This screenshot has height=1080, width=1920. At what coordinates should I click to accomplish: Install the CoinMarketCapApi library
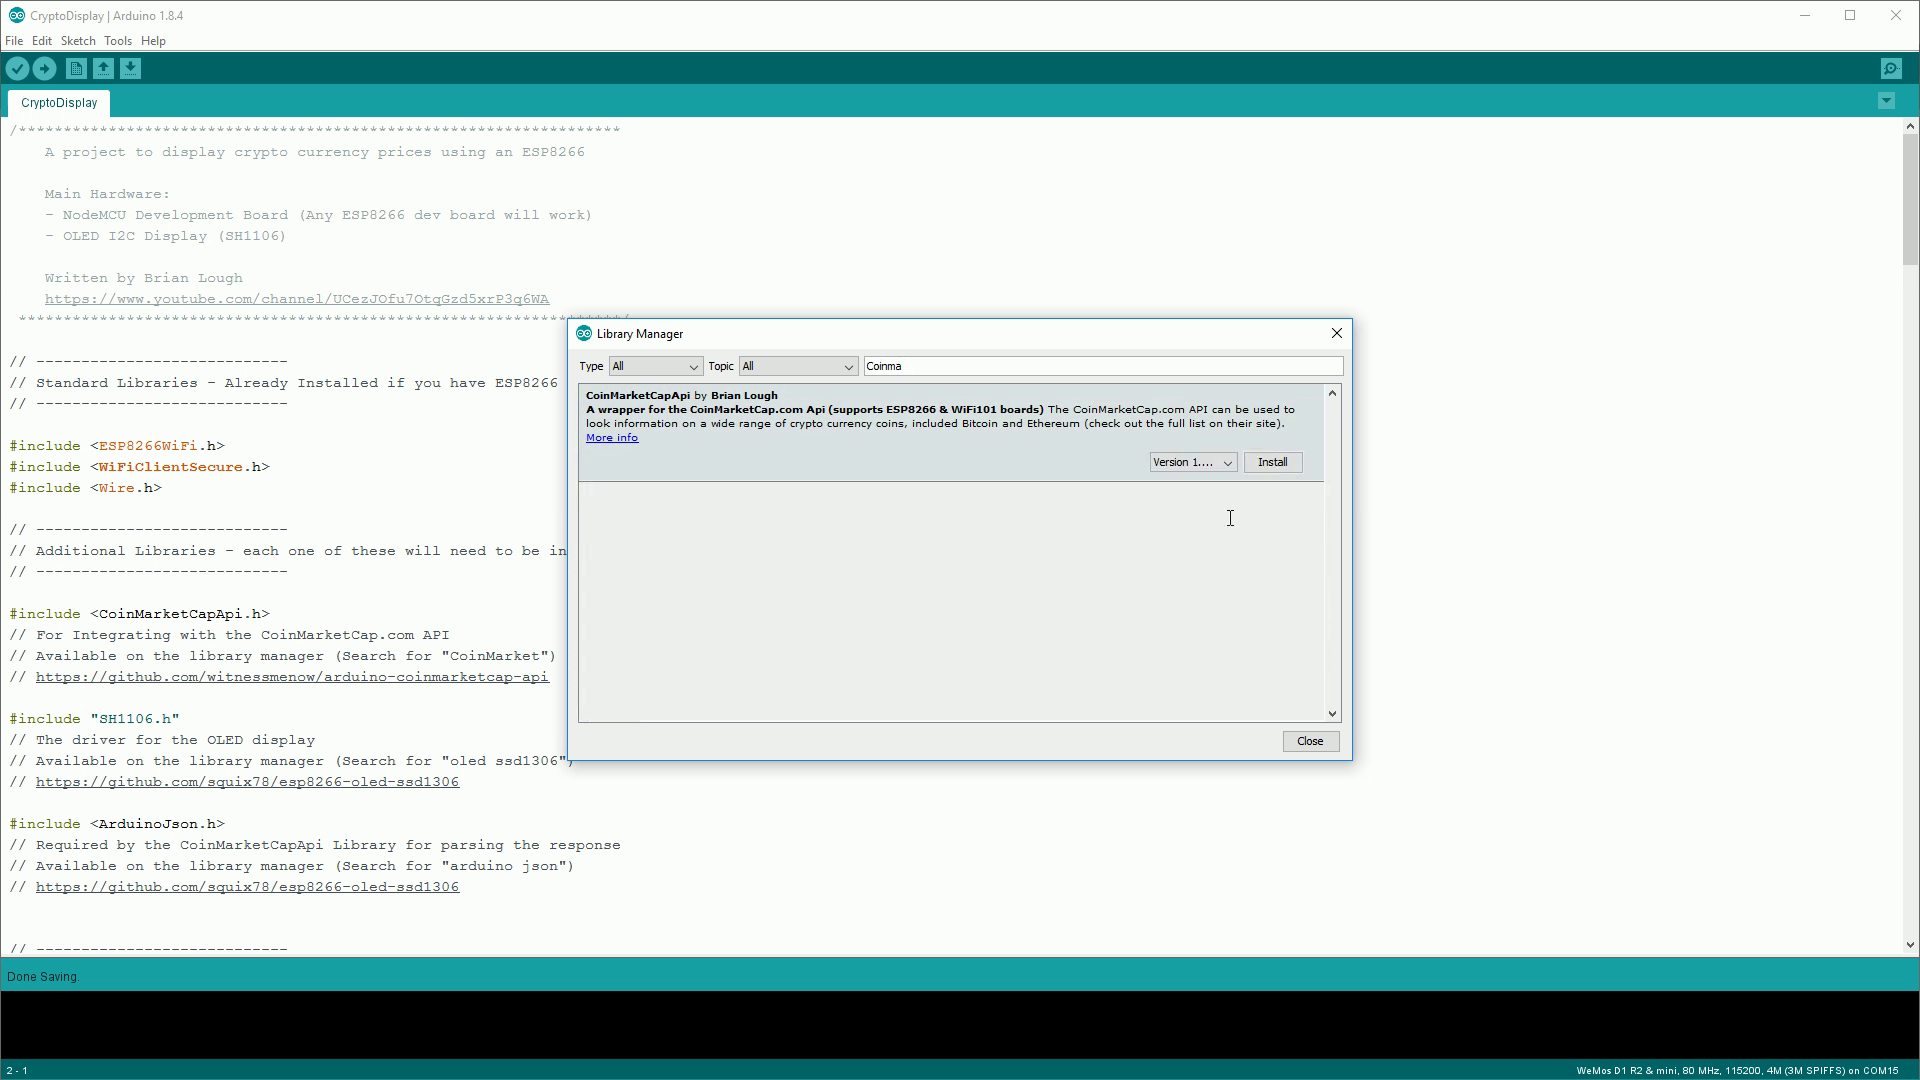pyautogui.click(x=1272, y=462)
